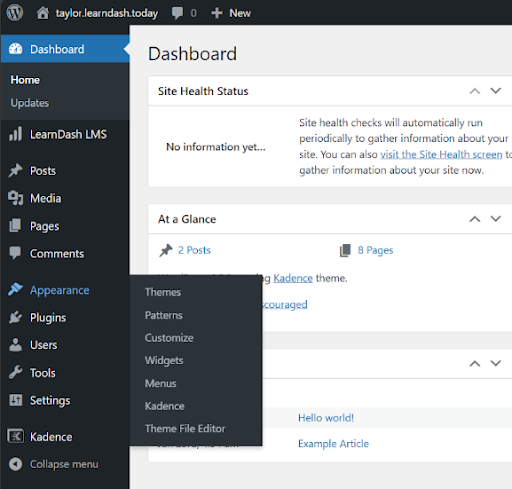Click the comment count 0 in admin bar
Screen dimensions: 512x489
[193, 13]
